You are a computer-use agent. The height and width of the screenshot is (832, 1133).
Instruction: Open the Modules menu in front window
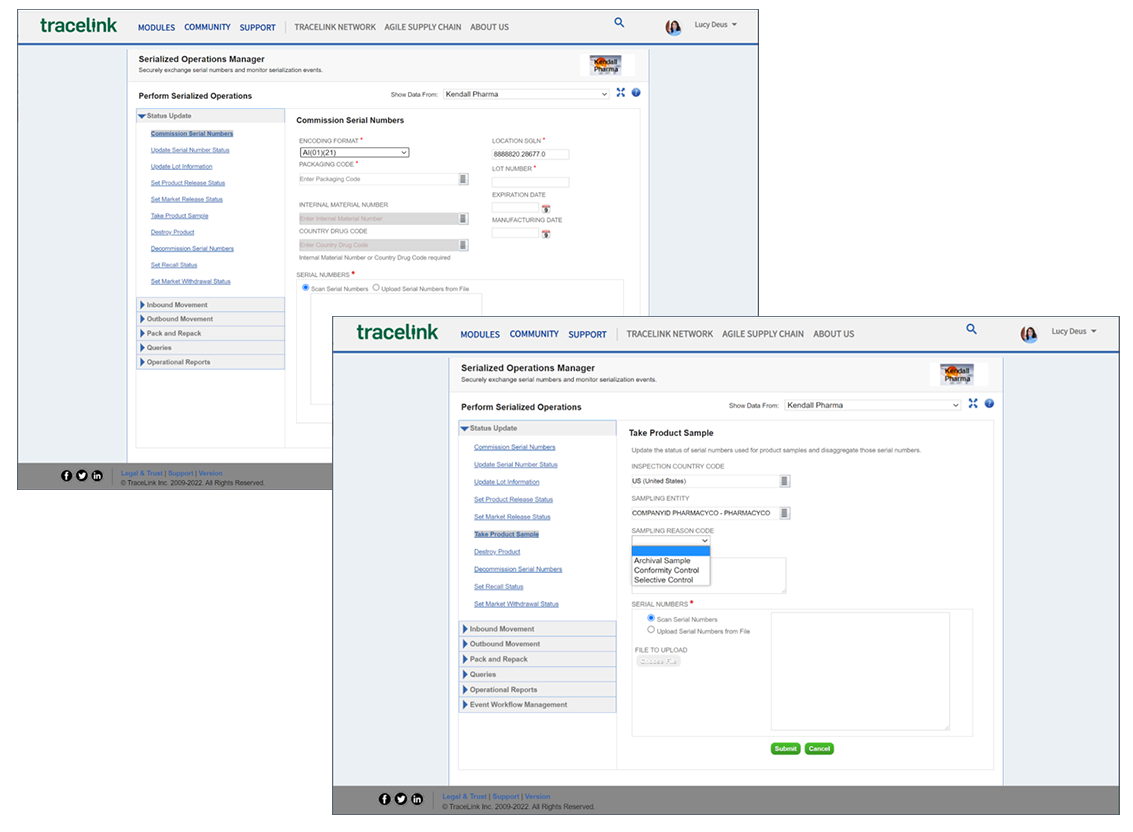[x=480, y=335]
